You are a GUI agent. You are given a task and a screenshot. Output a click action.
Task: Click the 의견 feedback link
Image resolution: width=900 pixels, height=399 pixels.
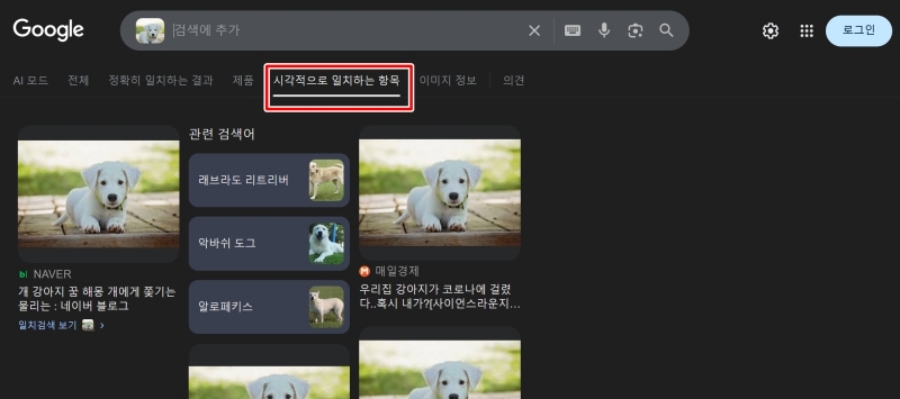pos(514,80)
